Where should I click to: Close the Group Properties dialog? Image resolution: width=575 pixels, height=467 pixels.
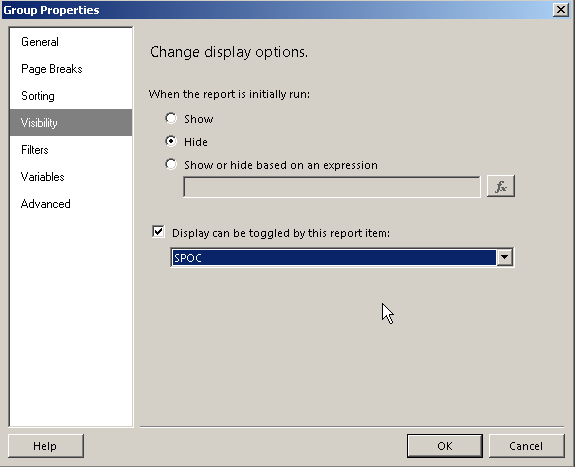pyautogui.click(x=561, y=10)
